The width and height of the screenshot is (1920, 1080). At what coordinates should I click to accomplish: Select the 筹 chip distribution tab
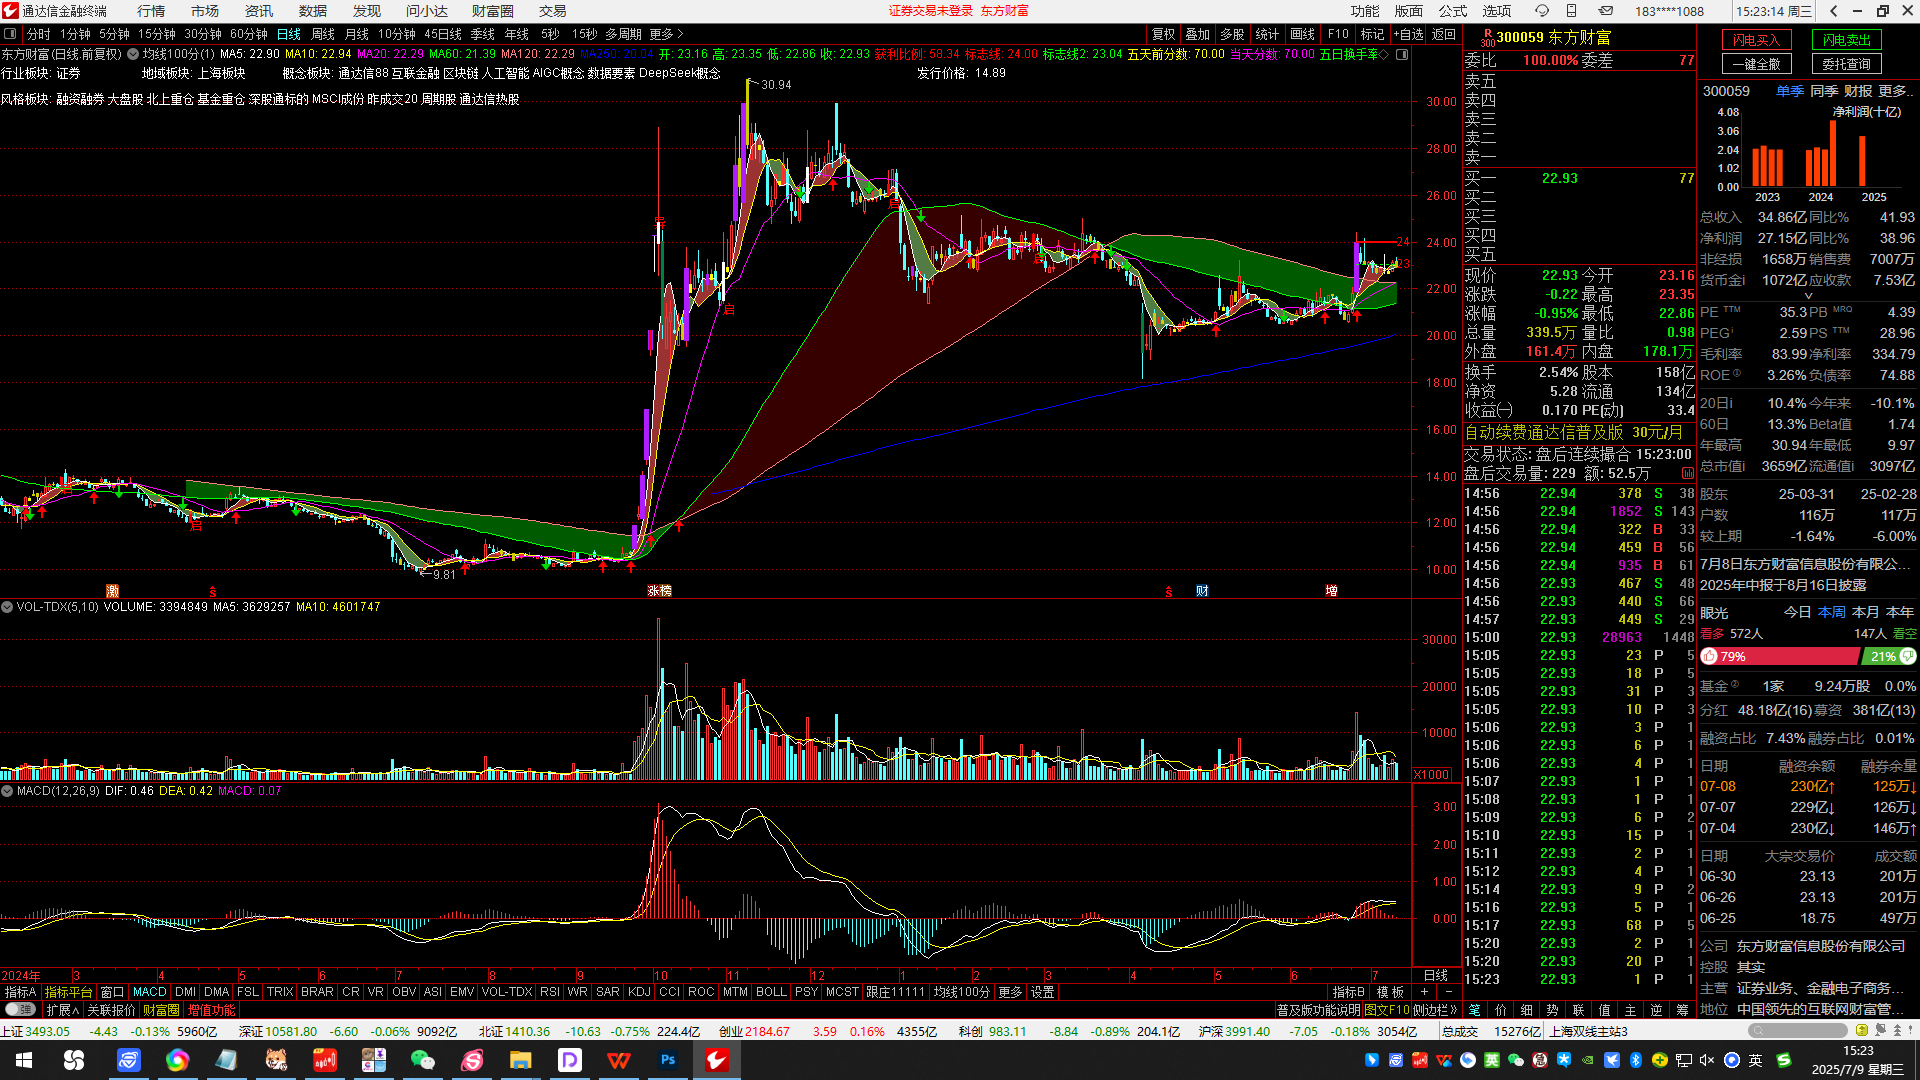pyautogui.click(x=1683, y=1010)
